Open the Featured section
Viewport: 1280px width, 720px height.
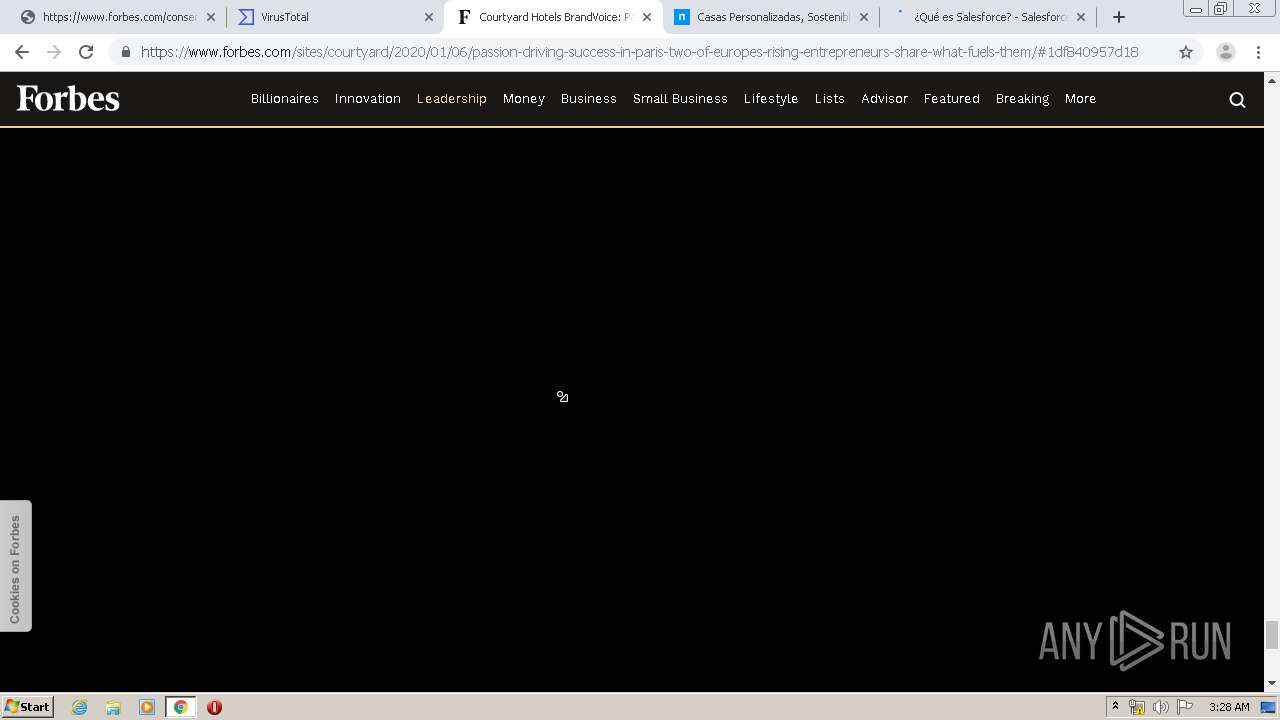point(952,98)
